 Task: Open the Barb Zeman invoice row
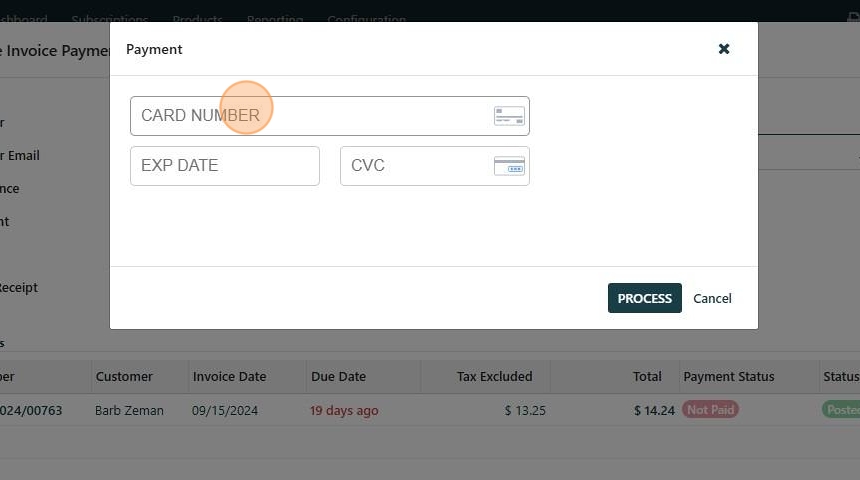coord(129,410)
